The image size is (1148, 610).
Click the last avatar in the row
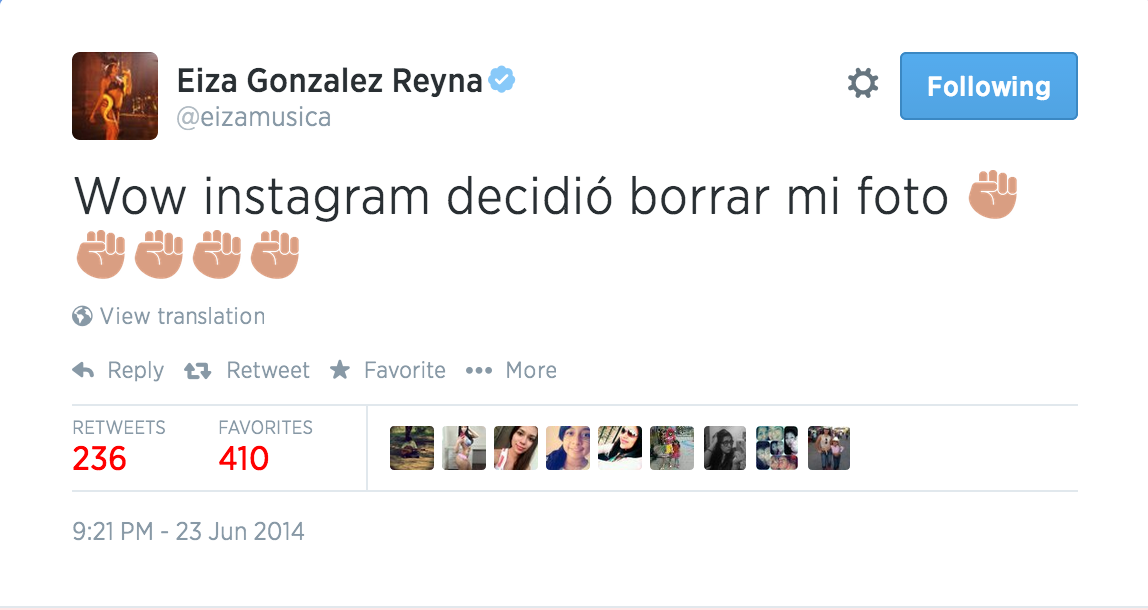point(828,448)
